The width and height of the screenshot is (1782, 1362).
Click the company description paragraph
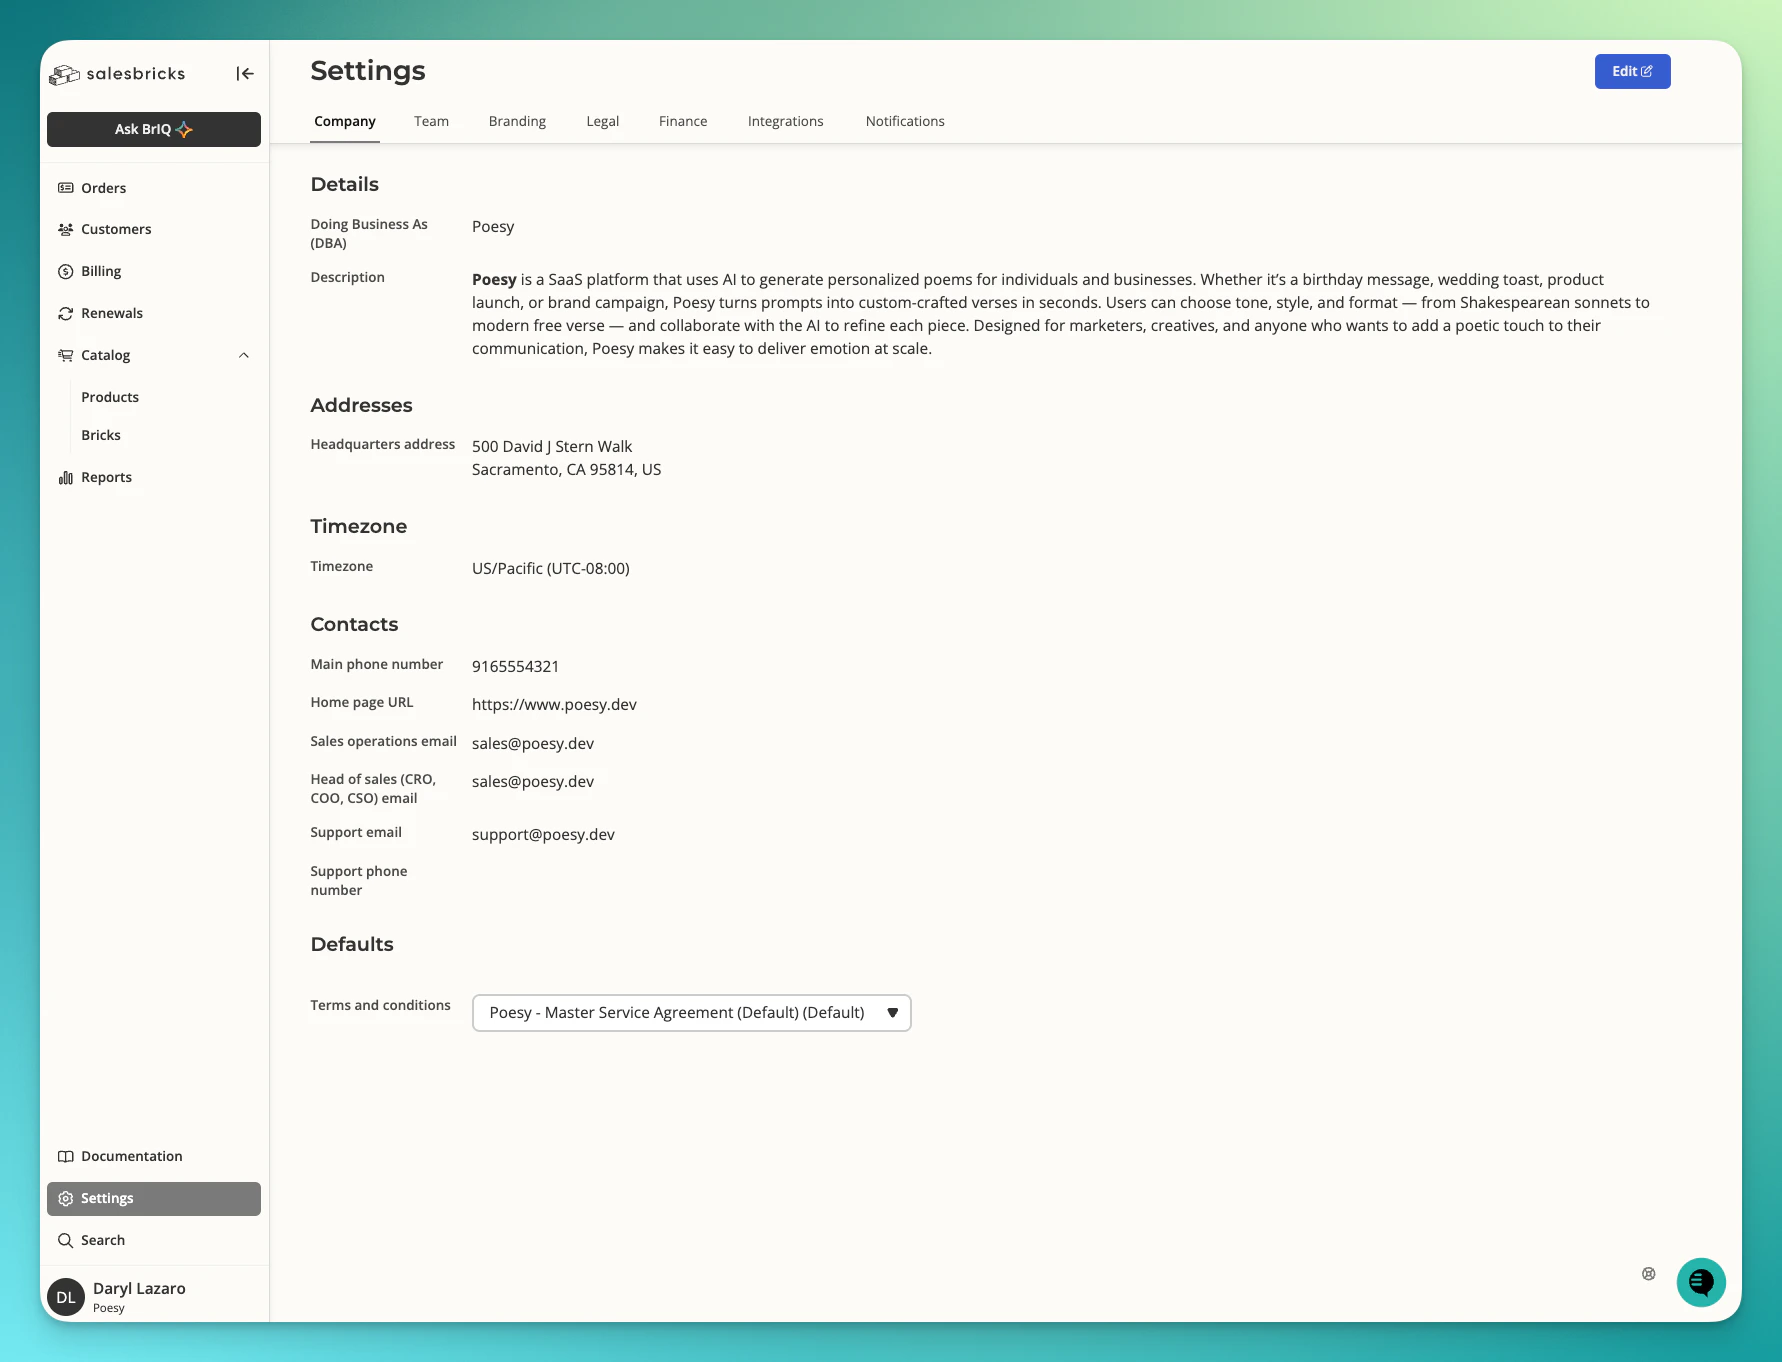coord(1061,314)
